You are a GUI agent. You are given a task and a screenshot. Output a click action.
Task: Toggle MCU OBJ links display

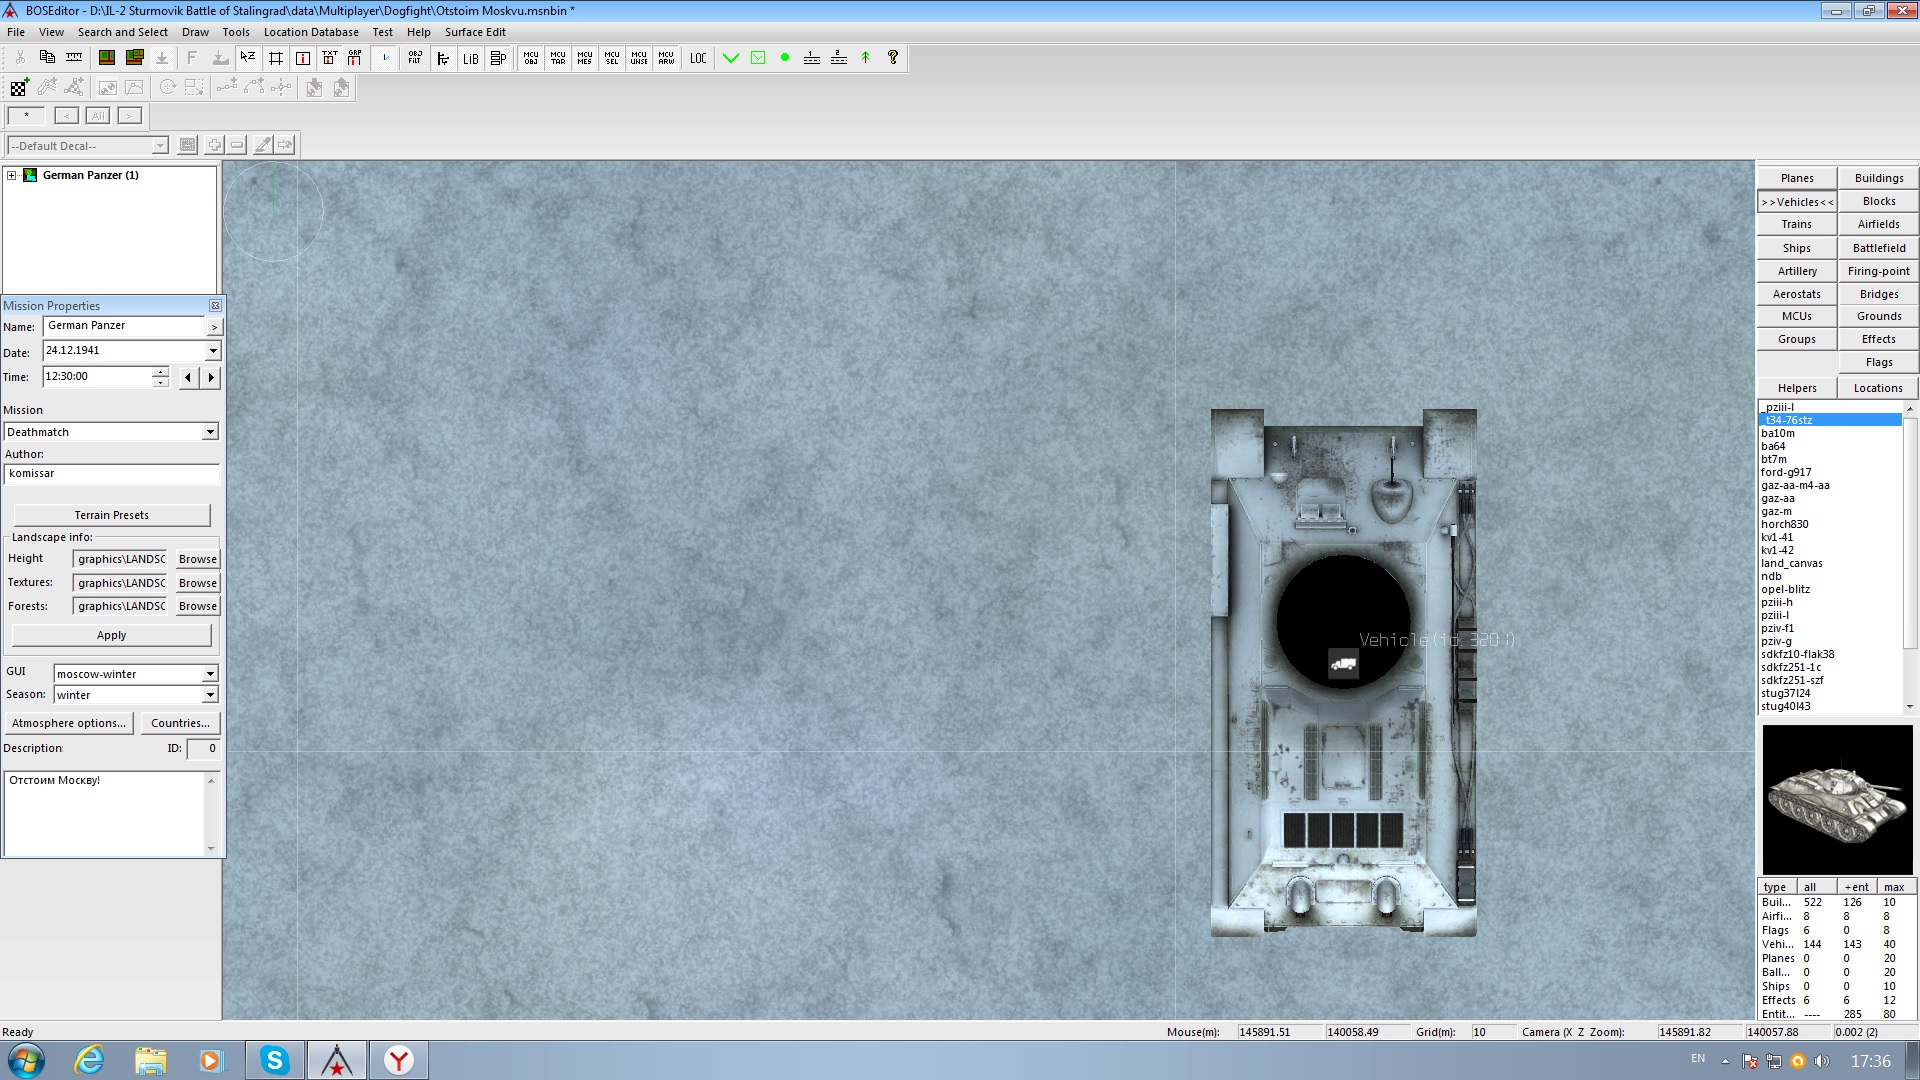pos(531,58)
